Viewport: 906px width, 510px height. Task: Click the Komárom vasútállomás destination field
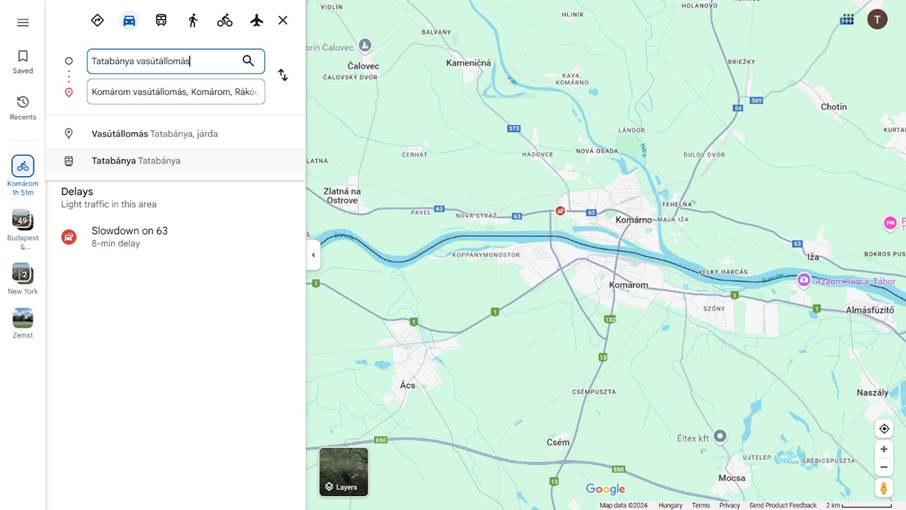175,92
